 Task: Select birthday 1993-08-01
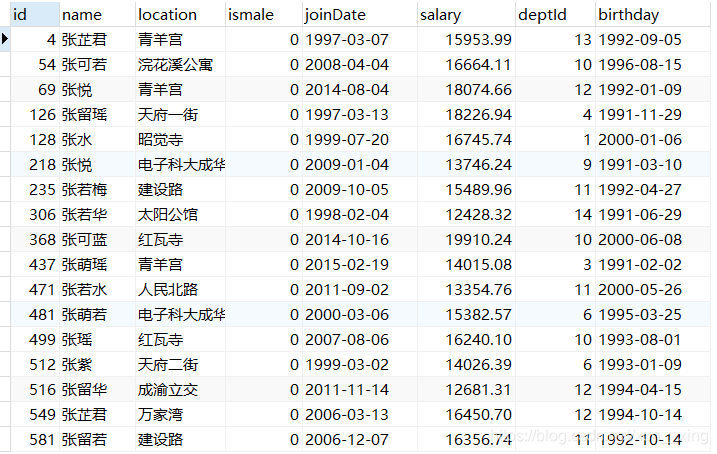(653, 340)
